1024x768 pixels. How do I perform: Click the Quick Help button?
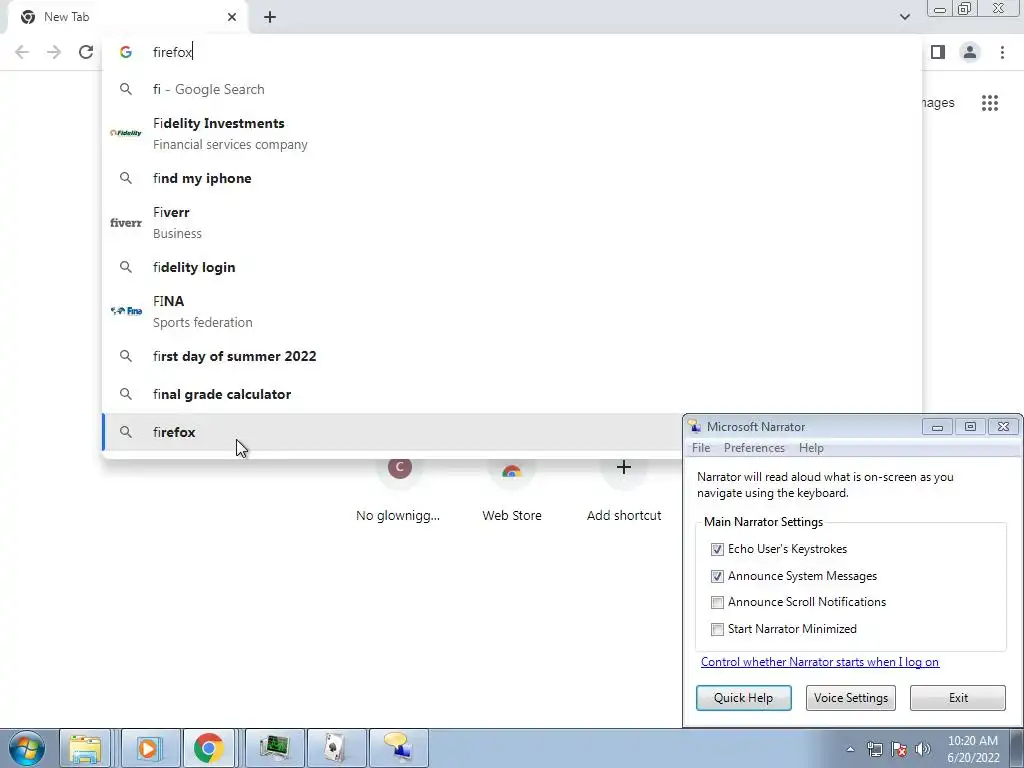[743, 697]
